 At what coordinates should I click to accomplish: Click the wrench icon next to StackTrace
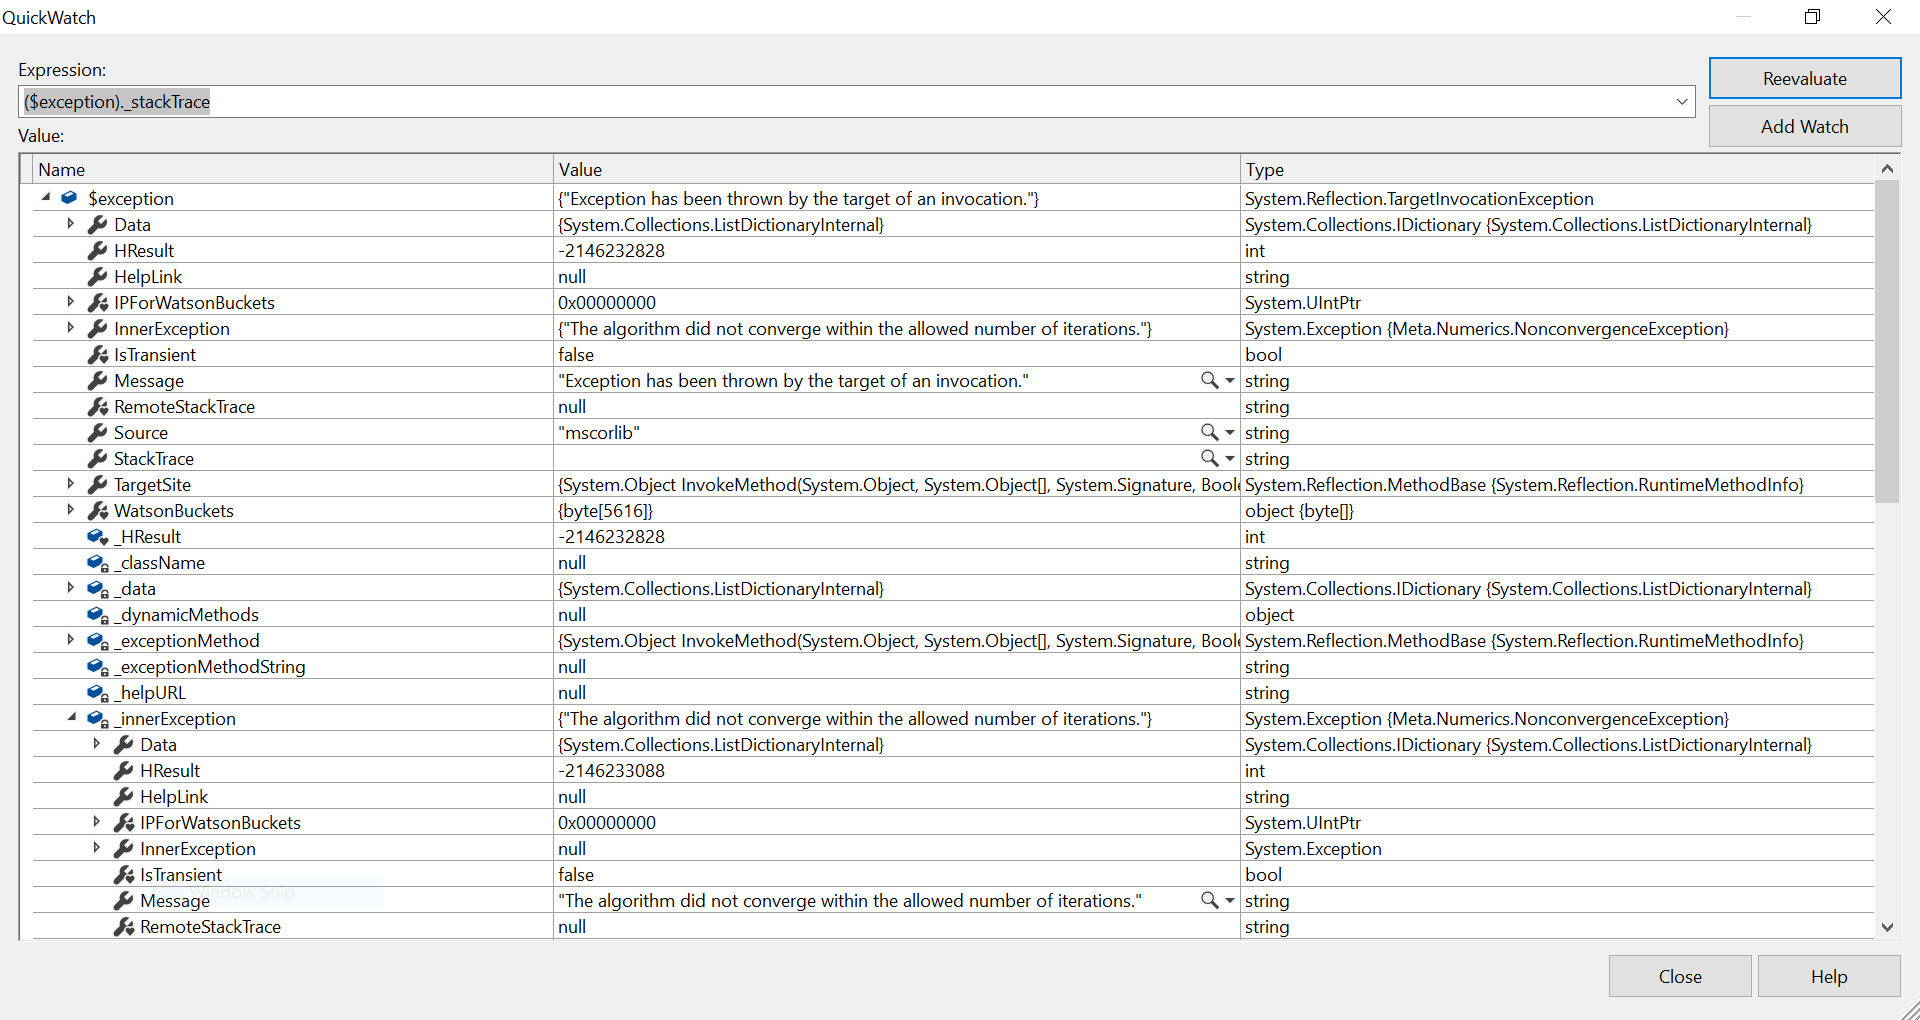click(97, 458)
